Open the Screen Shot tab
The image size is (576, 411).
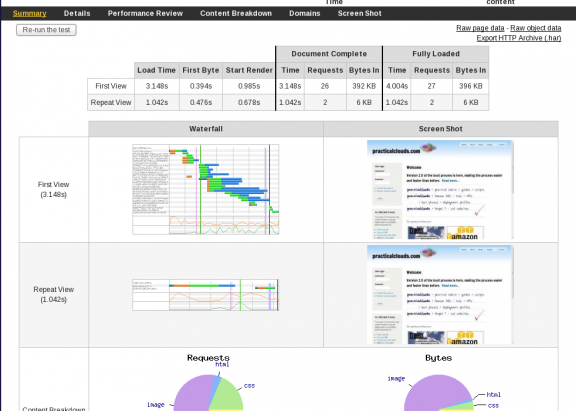[359, 14]
